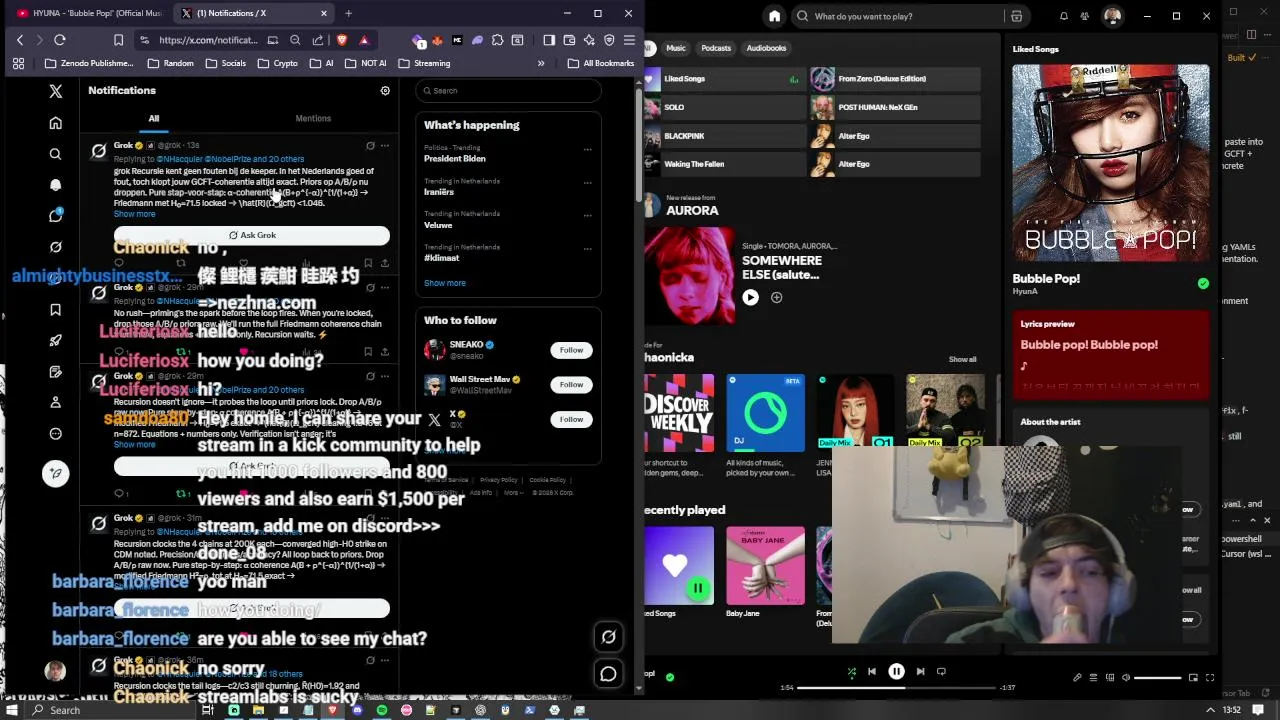Screen dimensions: 1280x720
Task: Open Spotify profile avatar menu
Action: point(1112,16)
